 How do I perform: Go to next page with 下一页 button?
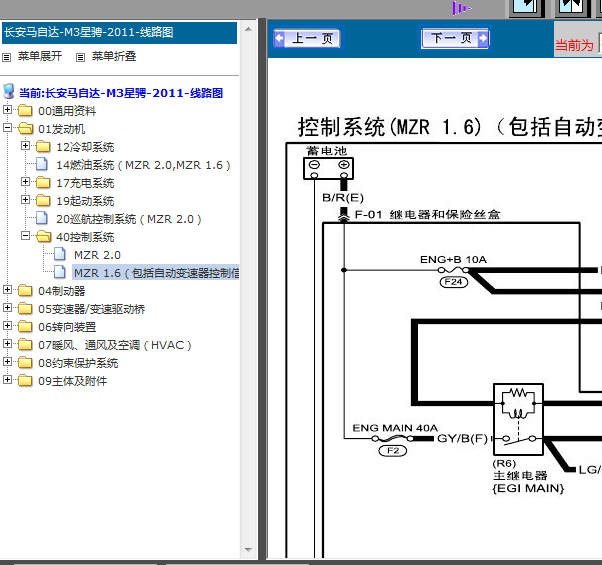click(x=455, y=38)
